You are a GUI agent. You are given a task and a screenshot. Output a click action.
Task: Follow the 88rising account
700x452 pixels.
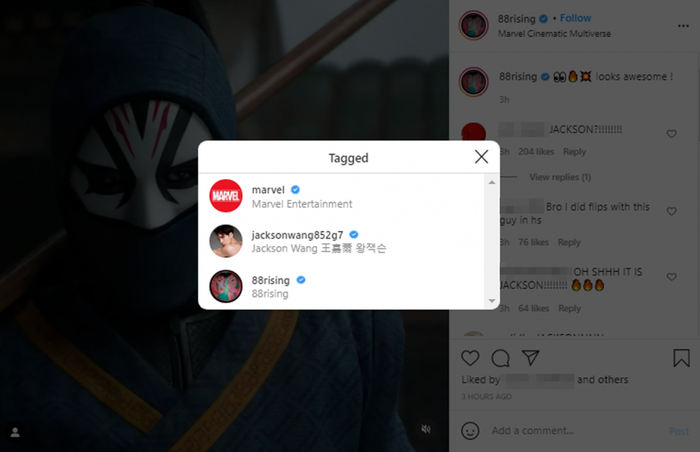click(x=575, y=18)
